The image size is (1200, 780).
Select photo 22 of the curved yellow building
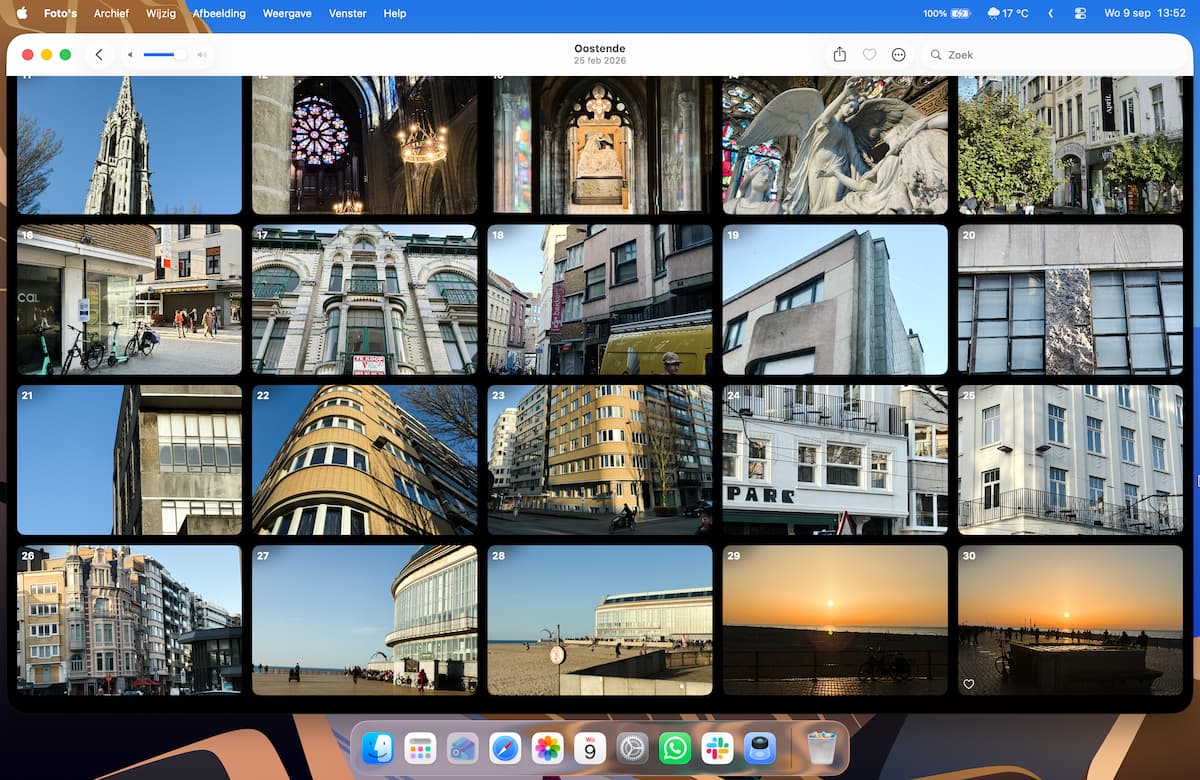coord(365,460)
